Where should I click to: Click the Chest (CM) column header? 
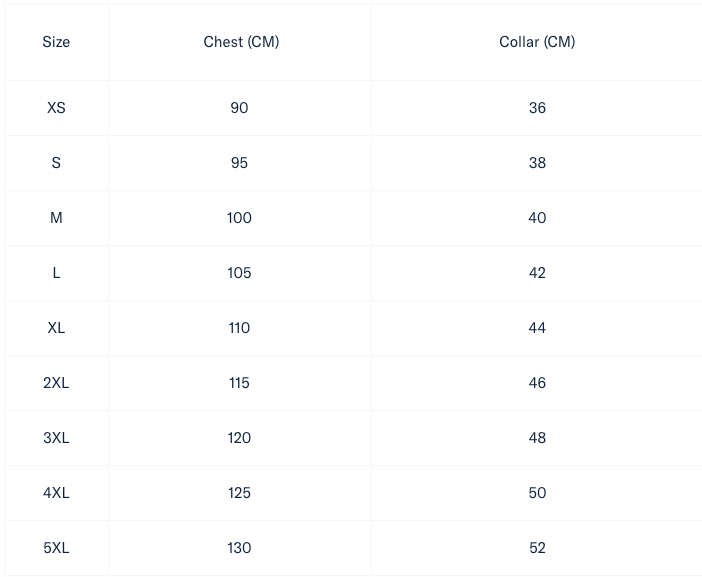(x=240, y=42)
